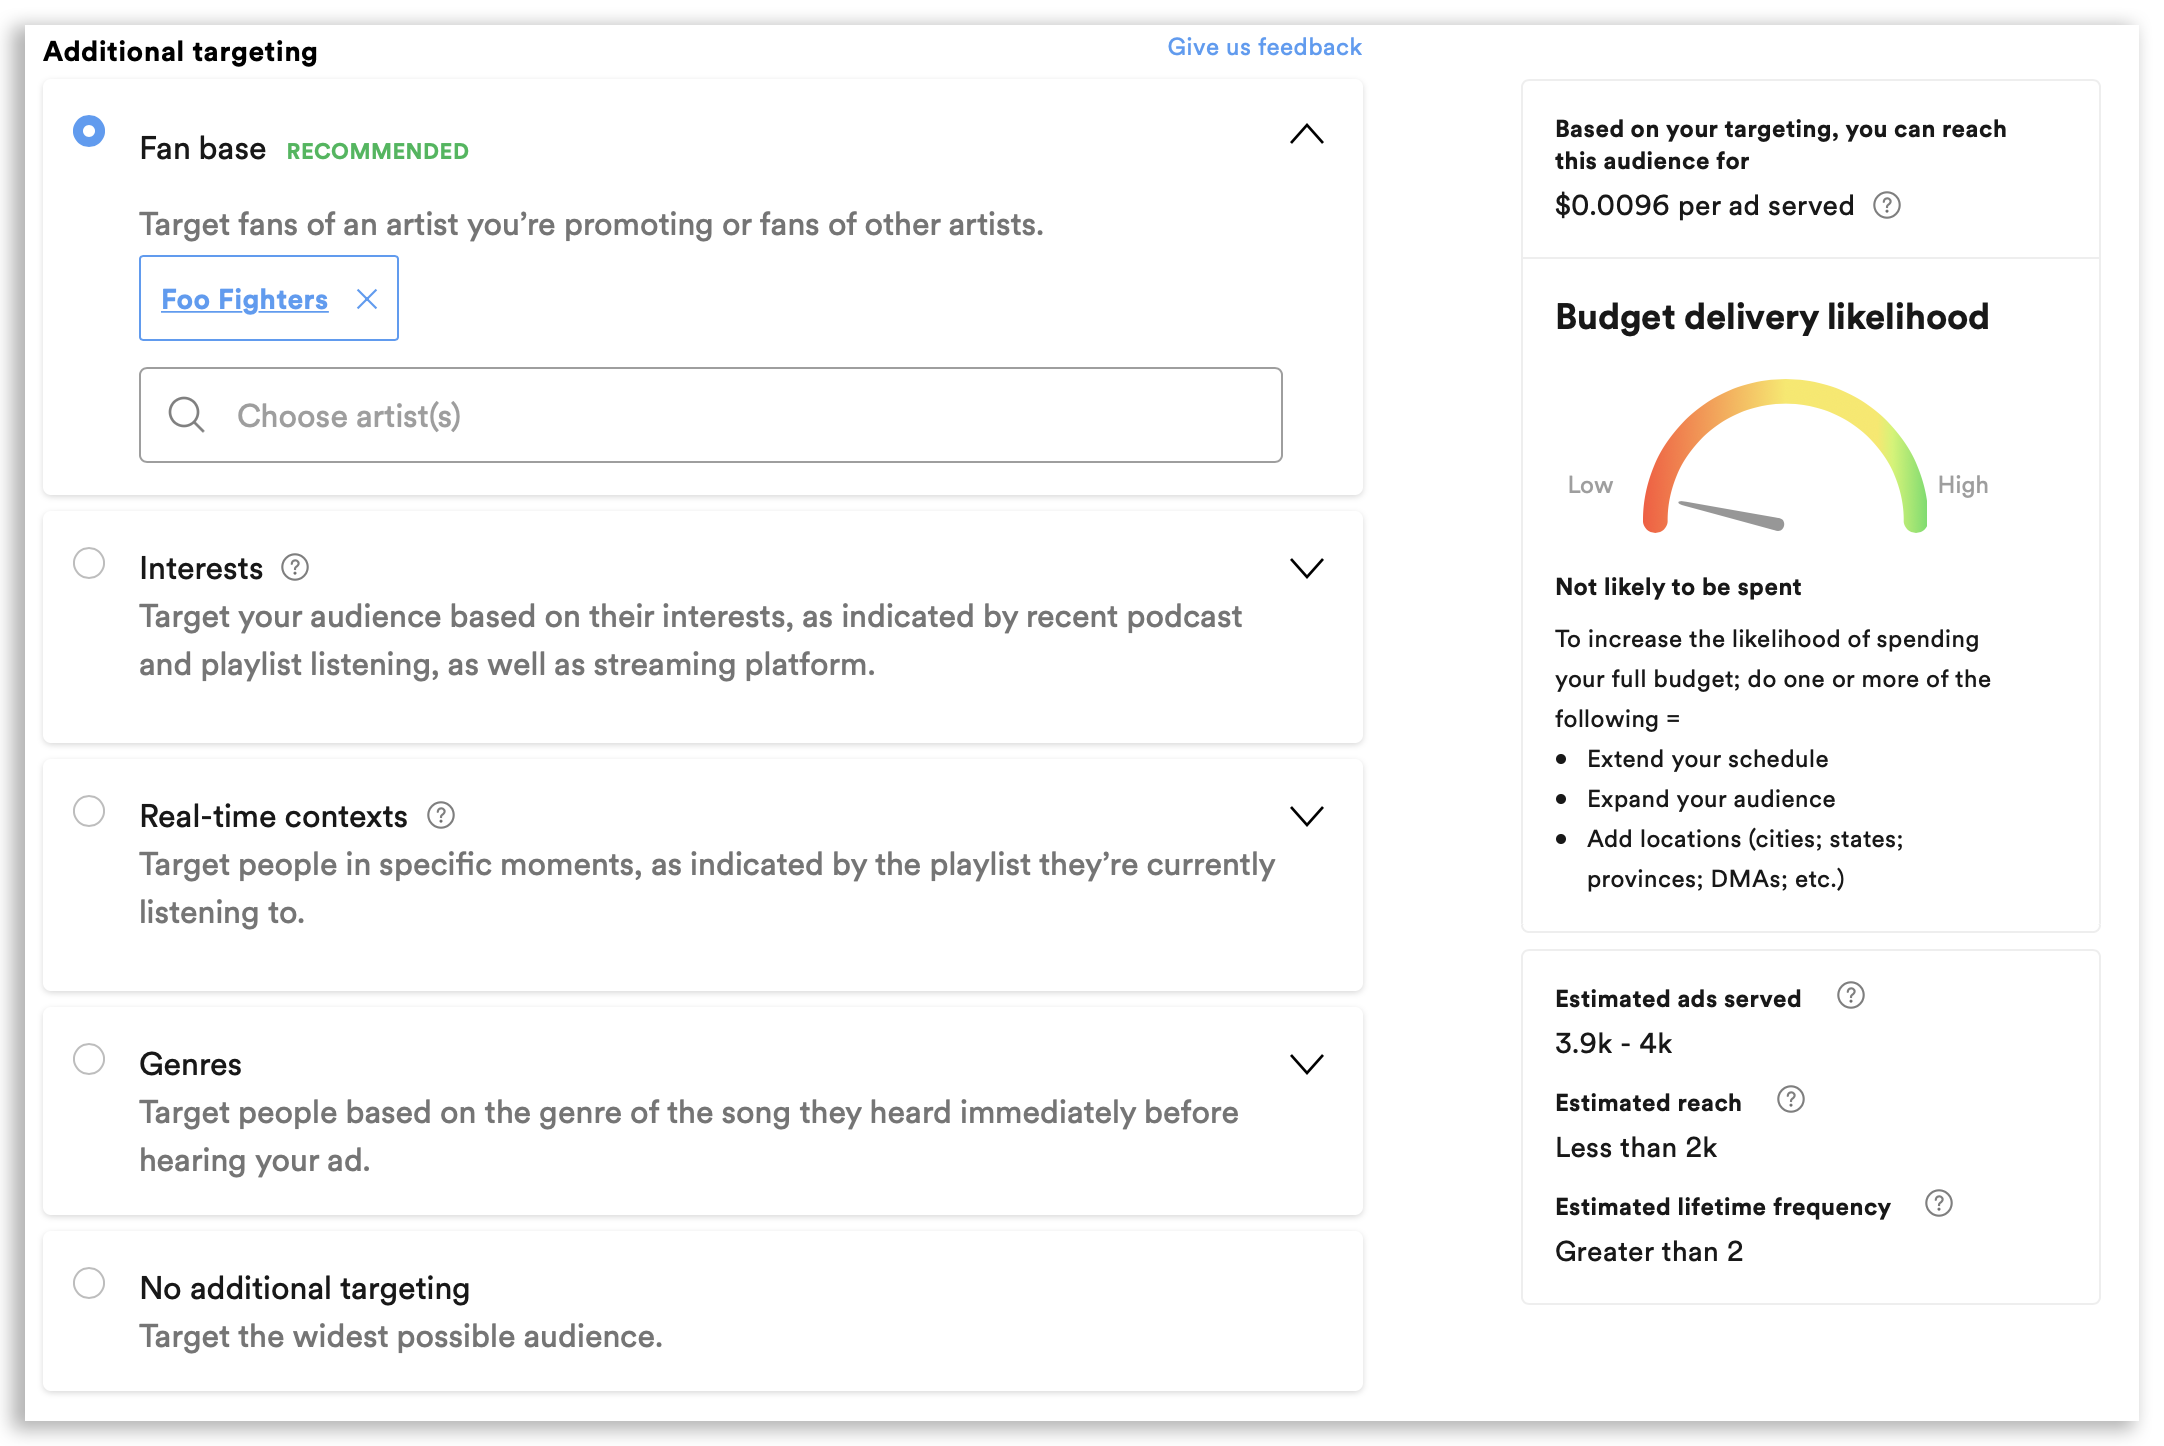This screenshot has height=1446, width=2164.
Task: Click the Extend your schedule bullet
Action: tap(1707, 759)
